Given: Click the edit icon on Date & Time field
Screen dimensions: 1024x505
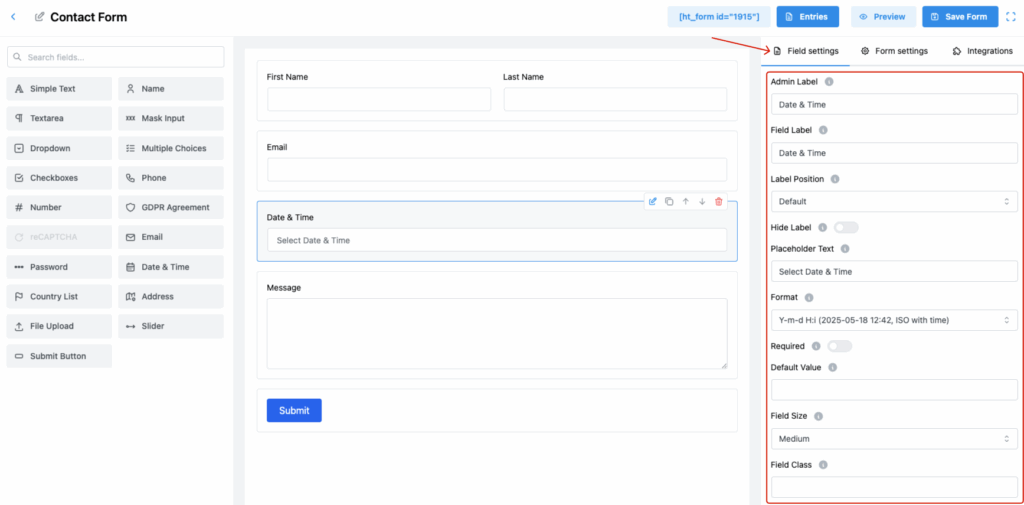Looking at the screenshot, I should pos(653,202).
